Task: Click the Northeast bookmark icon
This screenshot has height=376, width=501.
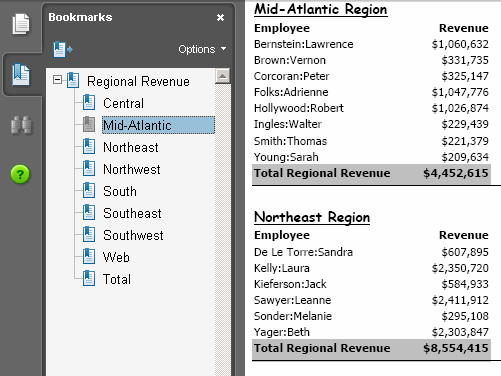Action: pos(89,146)
